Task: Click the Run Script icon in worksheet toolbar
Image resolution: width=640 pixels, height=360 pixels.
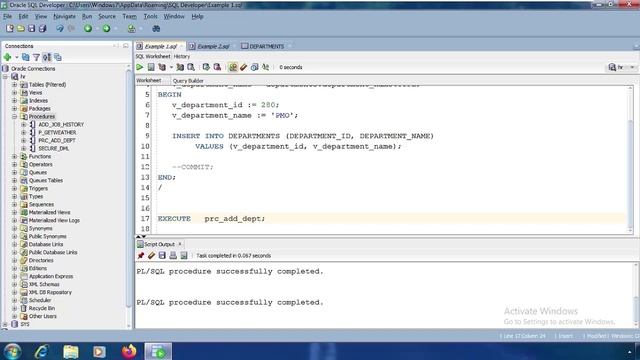Action: point(151,67)
